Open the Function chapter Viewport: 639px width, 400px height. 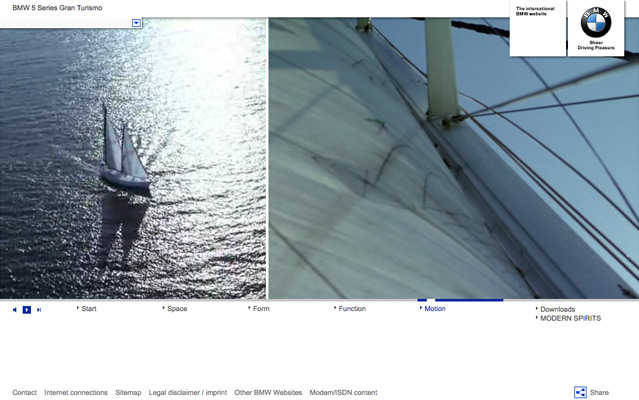[x=352, y=309]
